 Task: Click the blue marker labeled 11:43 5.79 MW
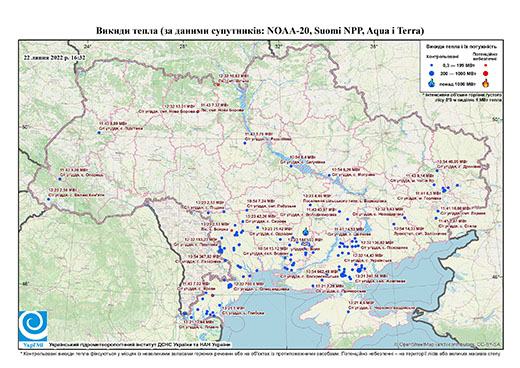pyautogui.click(x=245, y=143)
